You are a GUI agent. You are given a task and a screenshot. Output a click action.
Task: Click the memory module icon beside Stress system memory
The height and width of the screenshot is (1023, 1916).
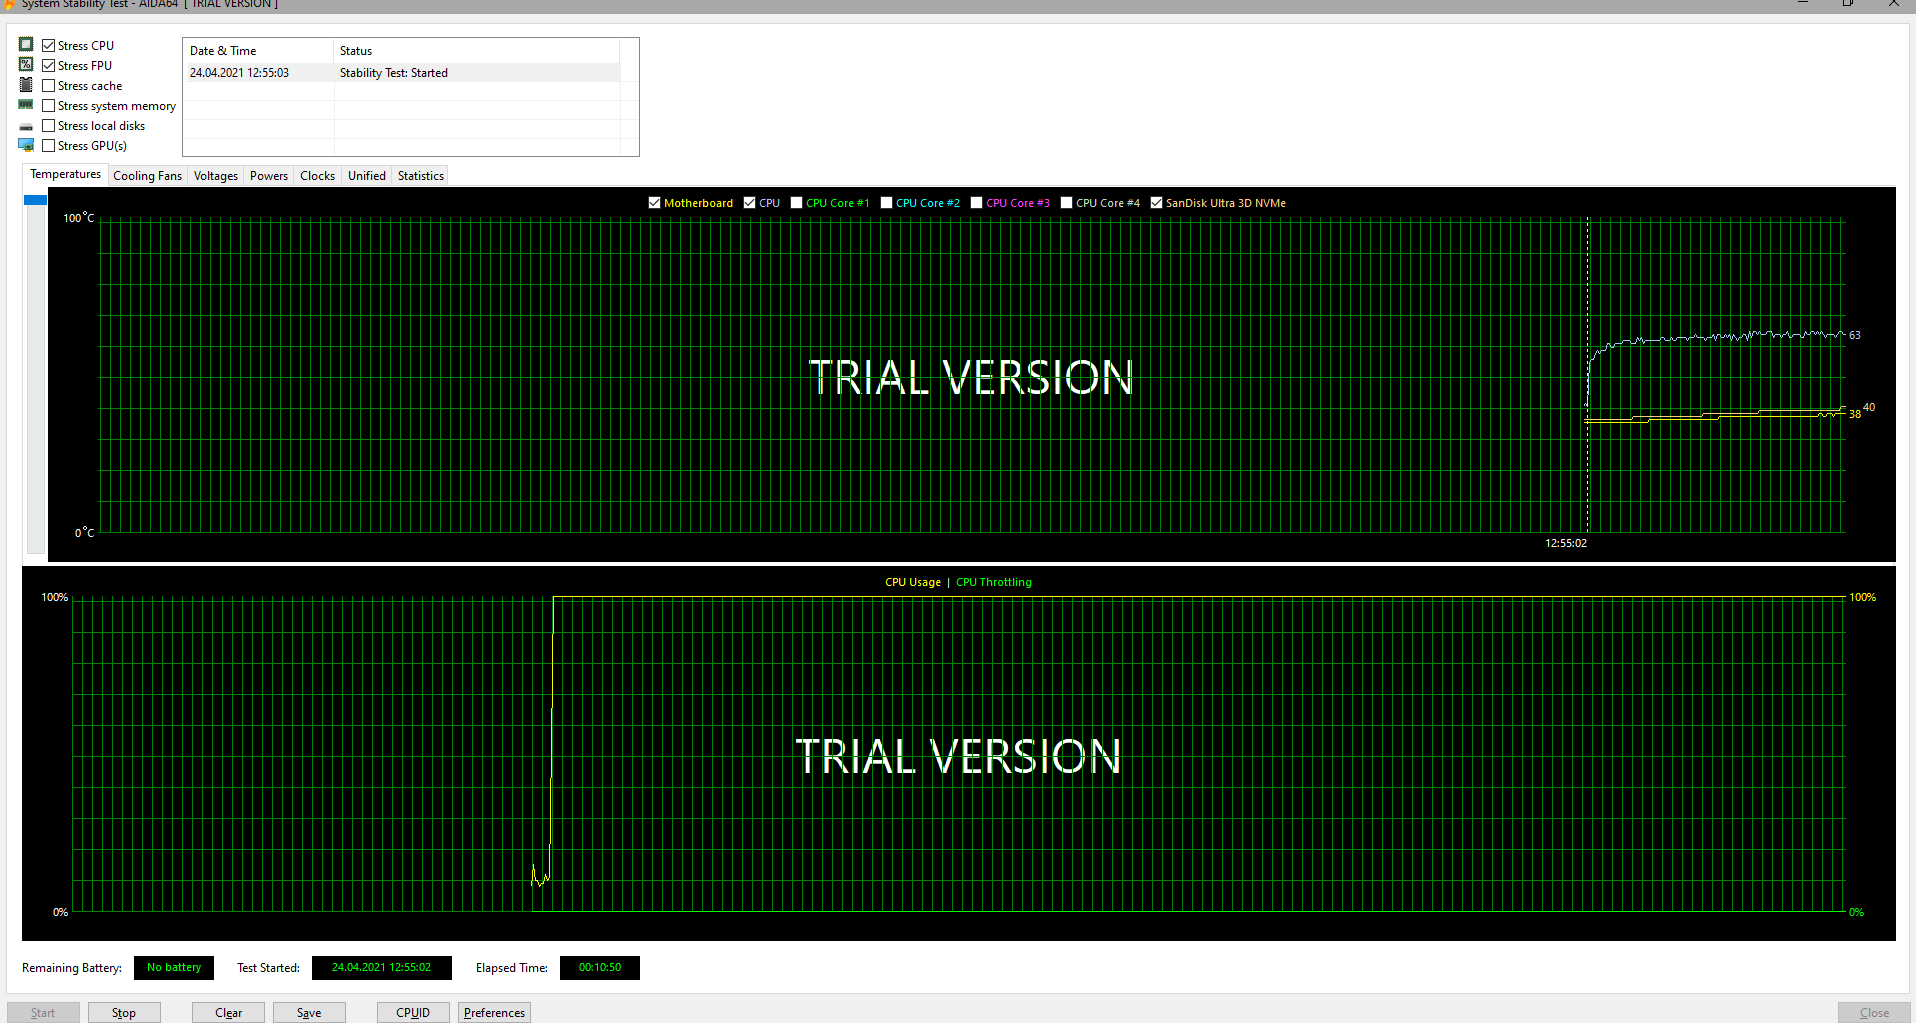point(26,105)
